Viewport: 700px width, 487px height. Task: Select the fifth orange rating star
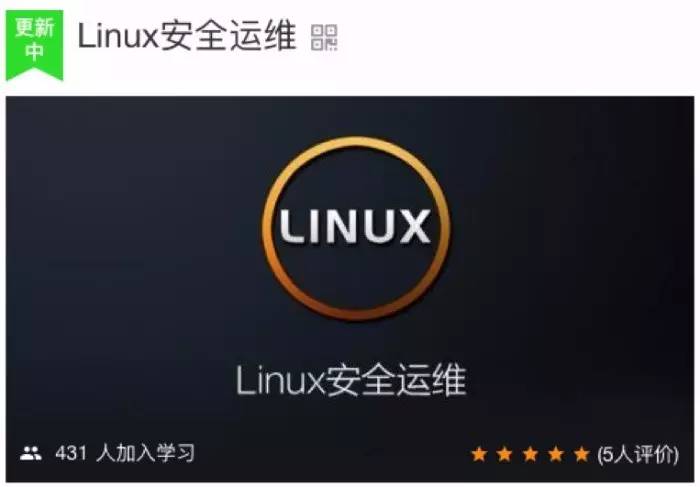pyautogui.click(x=582, y=454)
